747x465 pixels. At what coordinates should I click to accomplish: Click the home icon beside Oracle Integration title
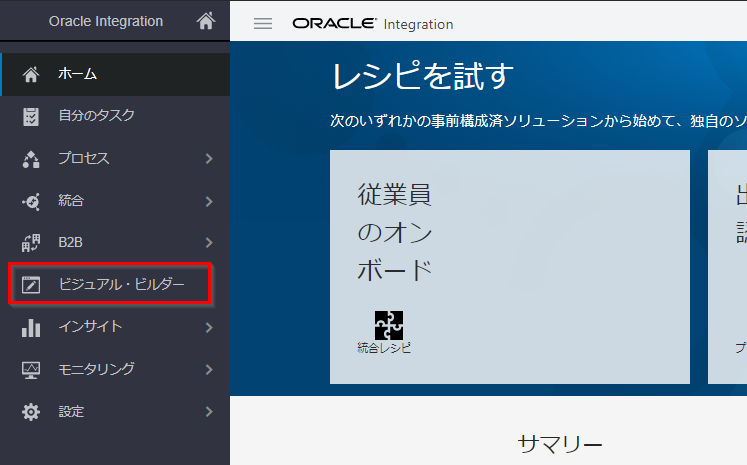[206, 21]
